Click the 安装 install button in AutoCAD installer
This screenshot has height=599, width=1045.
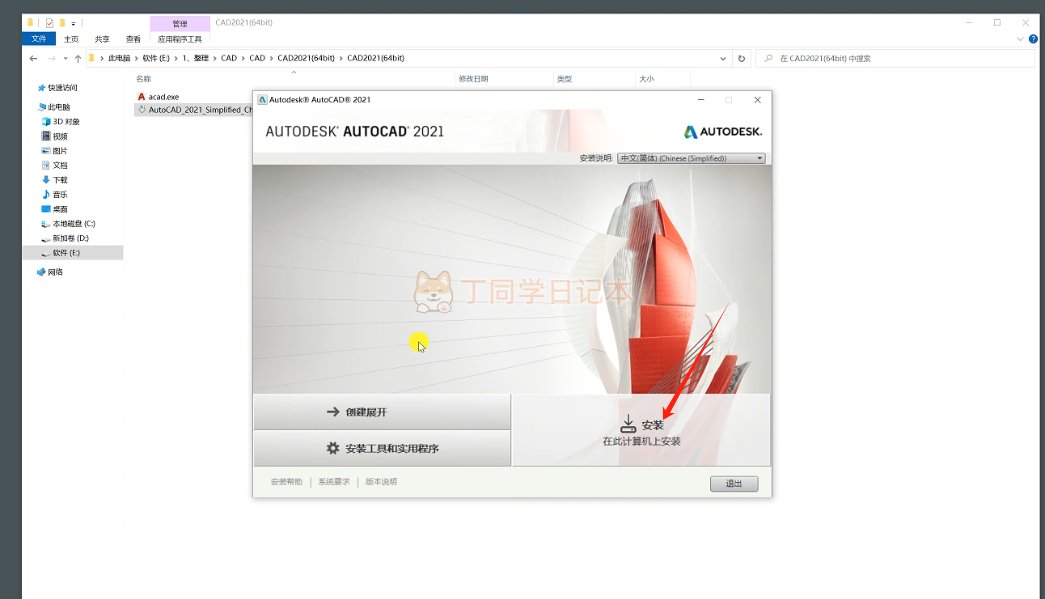coord(641,430)
